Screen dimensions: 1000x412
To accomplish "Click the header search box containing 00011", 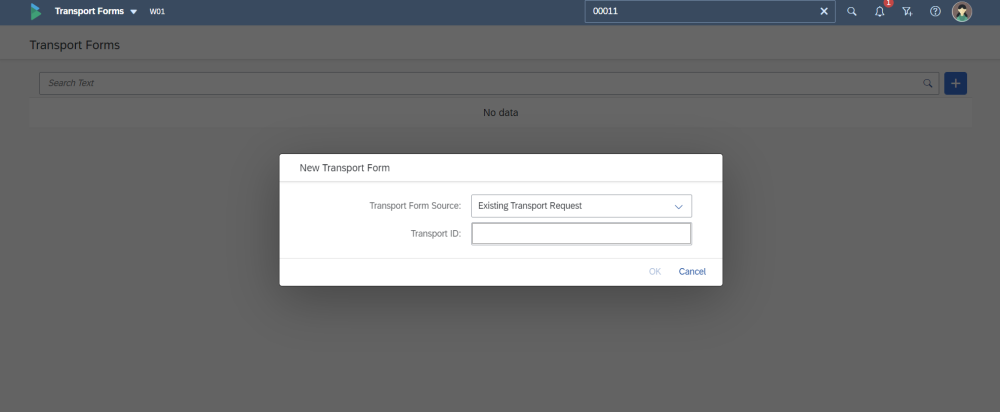I will coord(700,12).
